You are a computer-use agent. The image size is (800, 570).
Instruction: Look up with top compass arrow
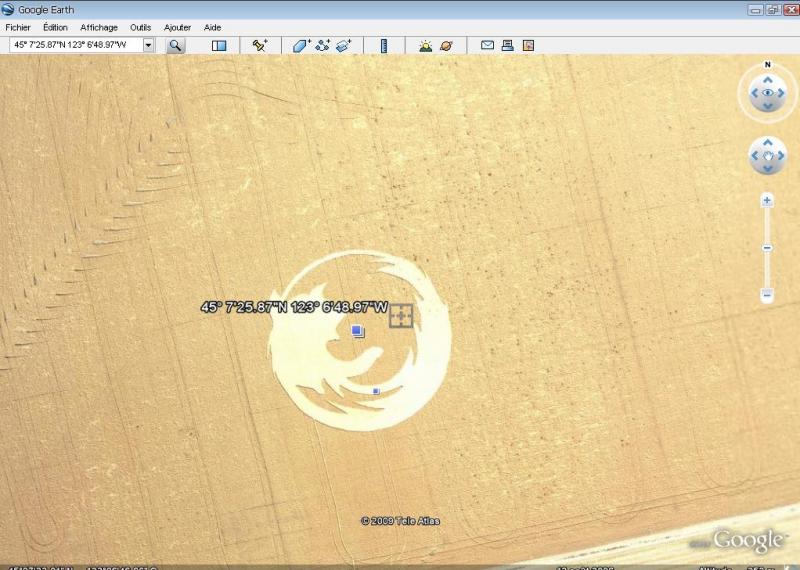click(x=767, y=80)
